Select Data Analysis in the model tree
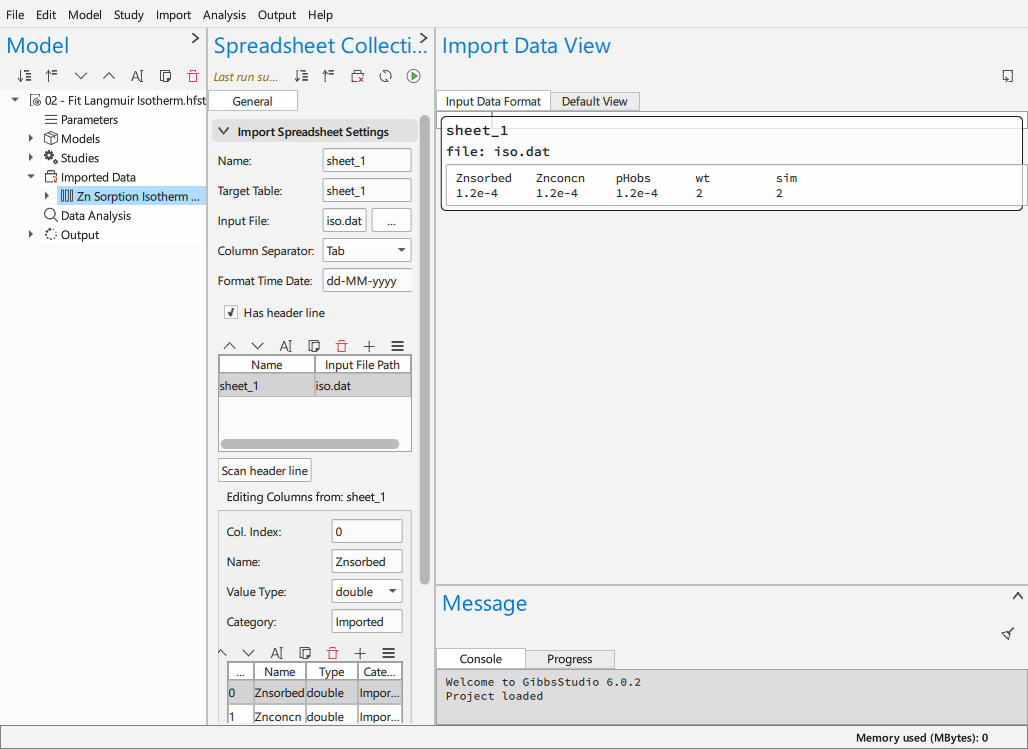1028x749 pixels. [x=96, y=215]
